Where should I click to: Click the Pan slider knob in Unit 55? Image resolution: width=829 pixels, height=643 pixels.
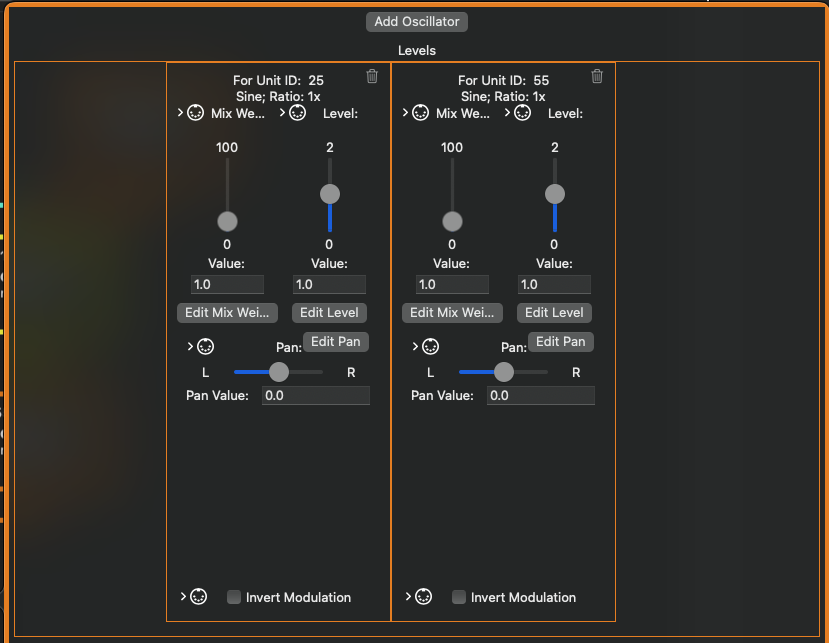pos(504,372)
